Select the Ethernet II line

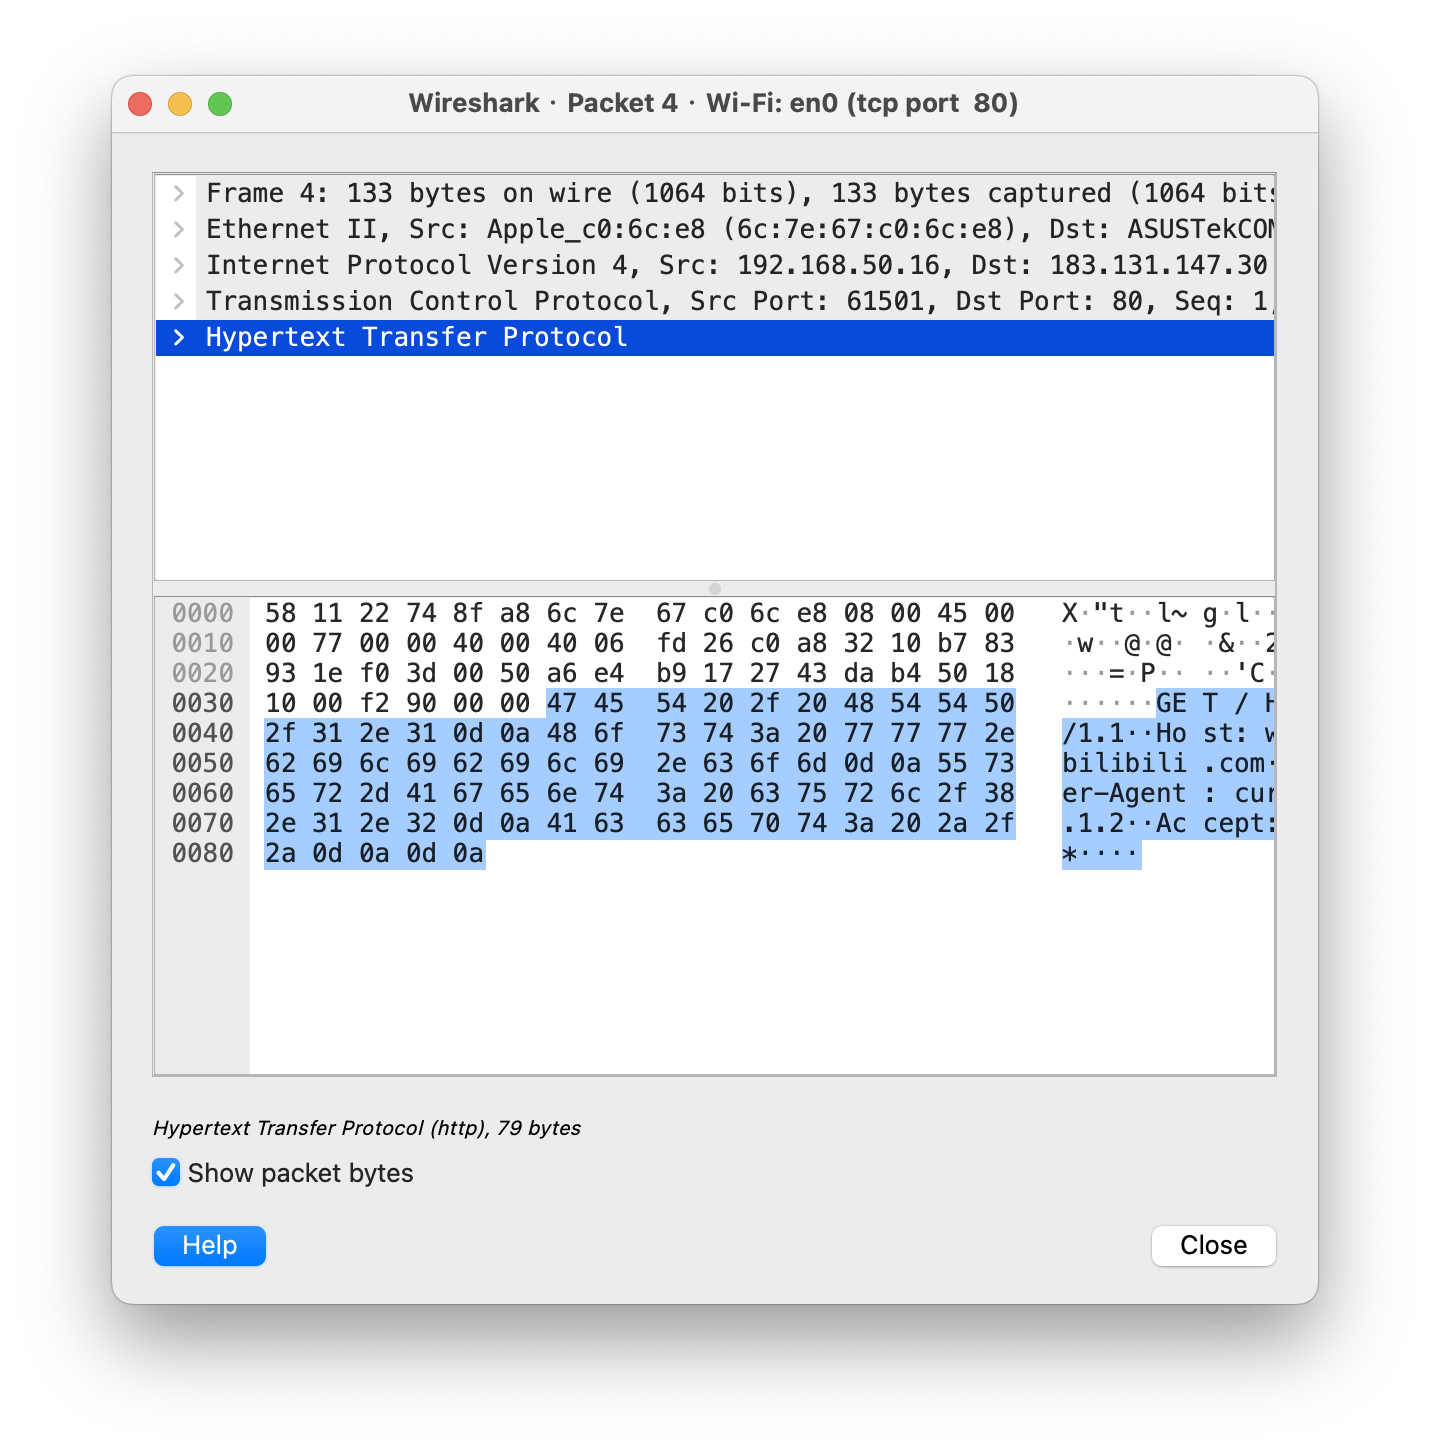(x=715, y=229)
